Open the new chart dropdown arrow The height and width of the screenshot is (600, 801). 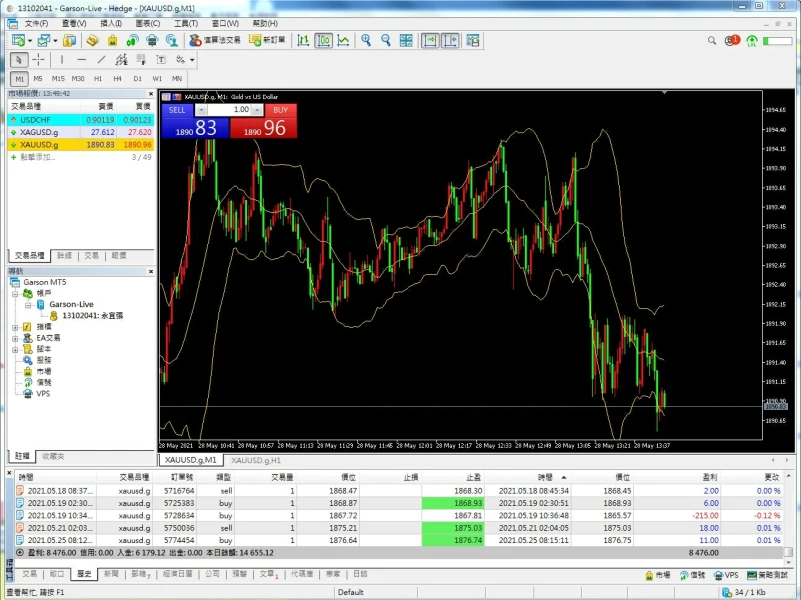(x=31, y=41)
